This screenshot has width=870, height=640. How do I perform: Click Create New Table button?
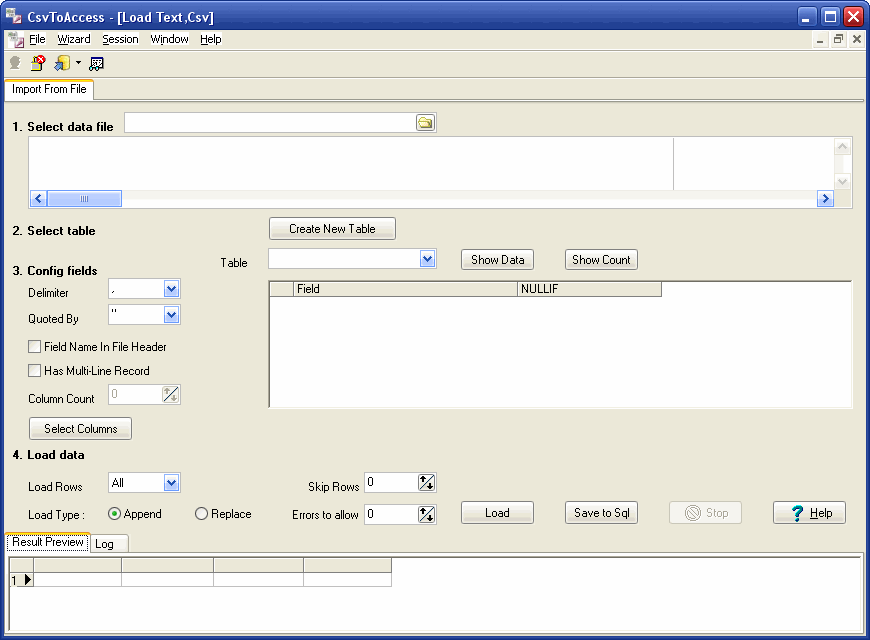[x=332, y=229]
